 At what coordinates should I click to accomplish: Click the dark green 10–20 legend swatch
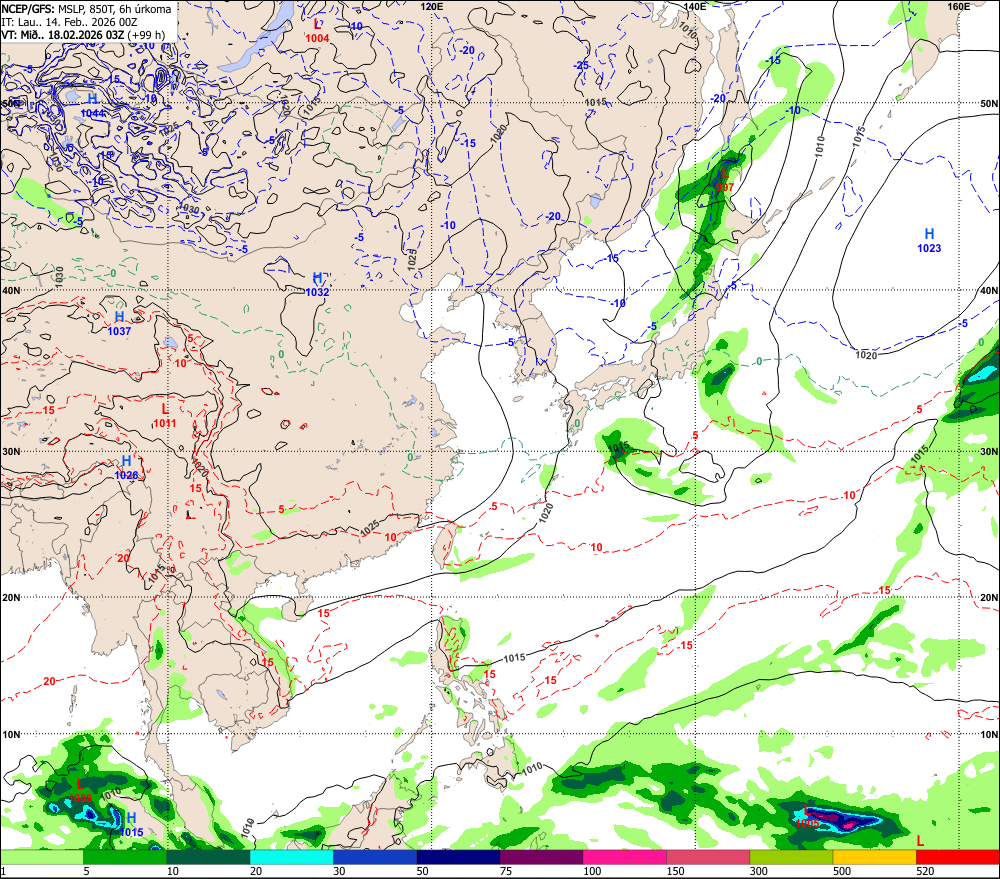coord(208,857)
